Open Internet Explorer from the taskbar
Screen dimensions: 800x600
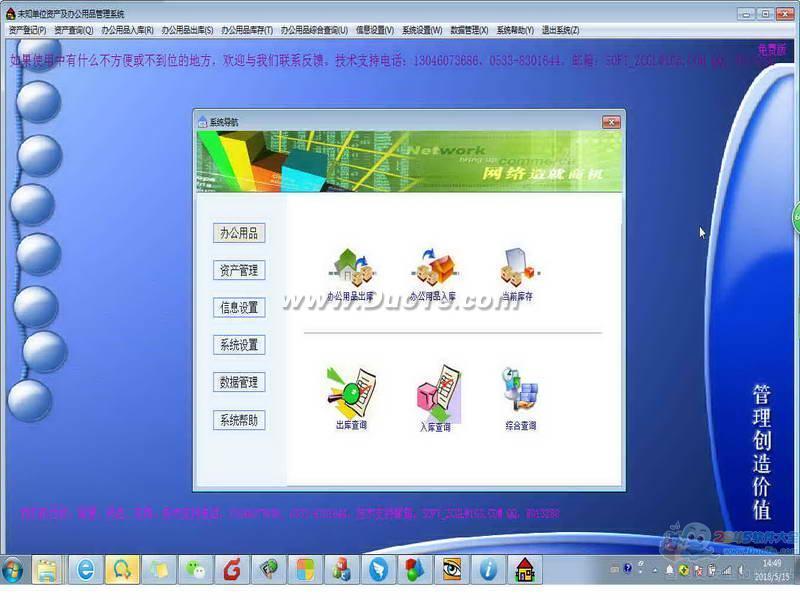pyautogui.click(x=85, y=570)
